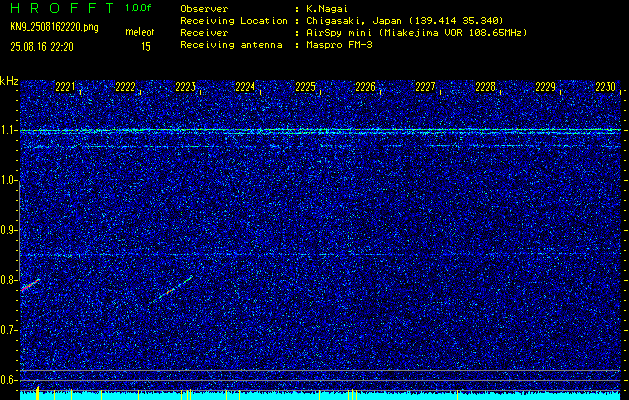This screenshot has height=400, width=629.
Task: Click the Receiver field label
Action: (x=204, y=33)
